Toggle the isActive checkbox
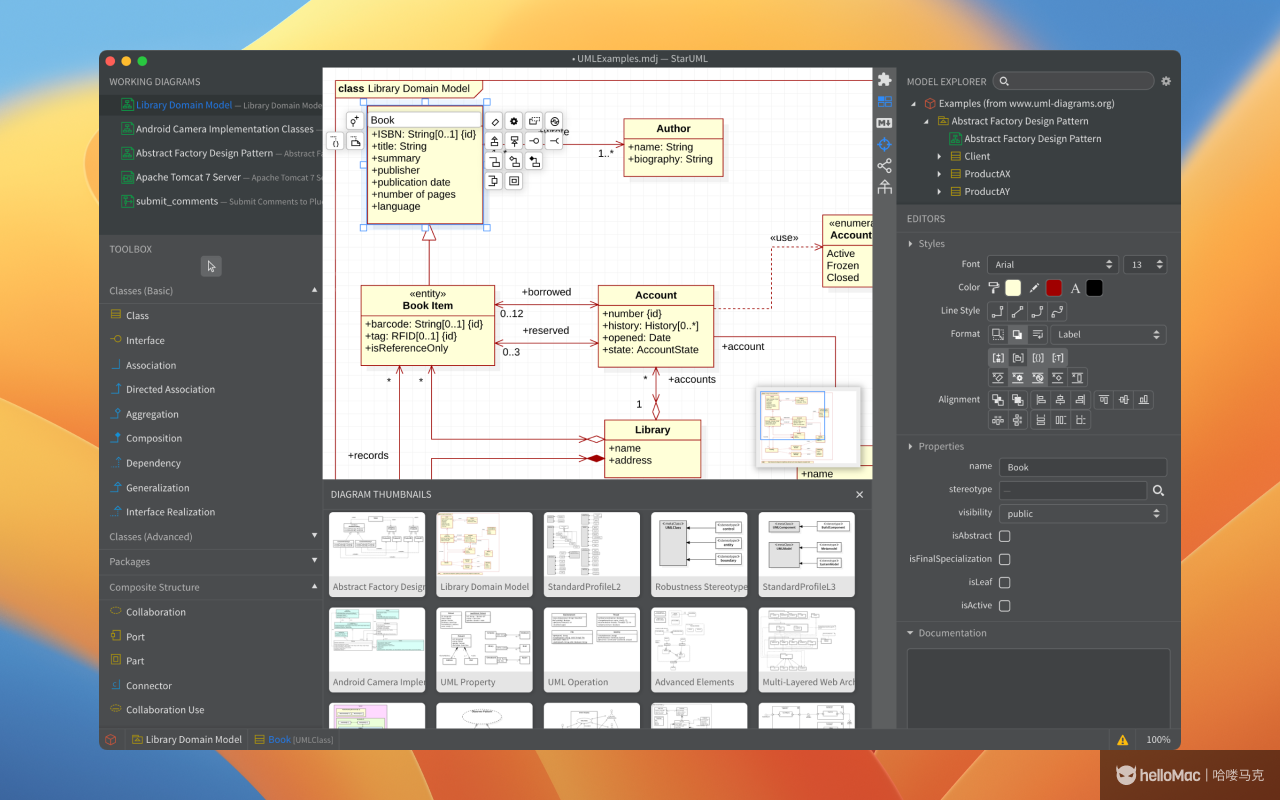This screenshot has height=800, width=1280. click(1004, 605)
